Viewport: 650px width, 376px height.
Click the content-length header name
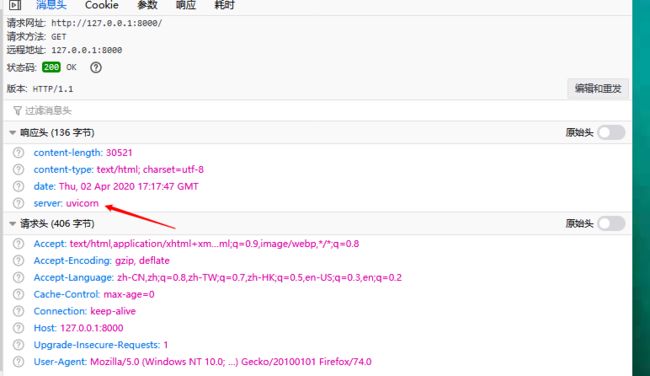tap(68, 153)
